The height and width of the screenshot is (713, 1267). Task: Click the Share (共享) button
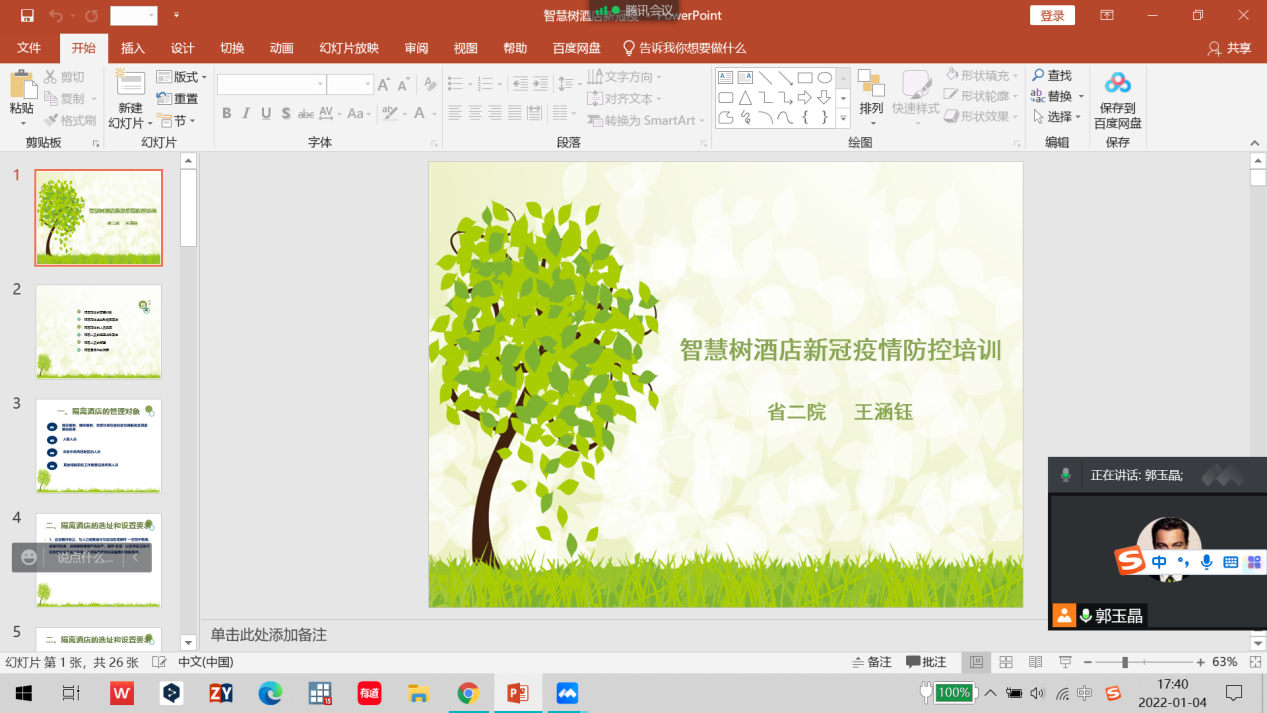(x=1229, y=48)
